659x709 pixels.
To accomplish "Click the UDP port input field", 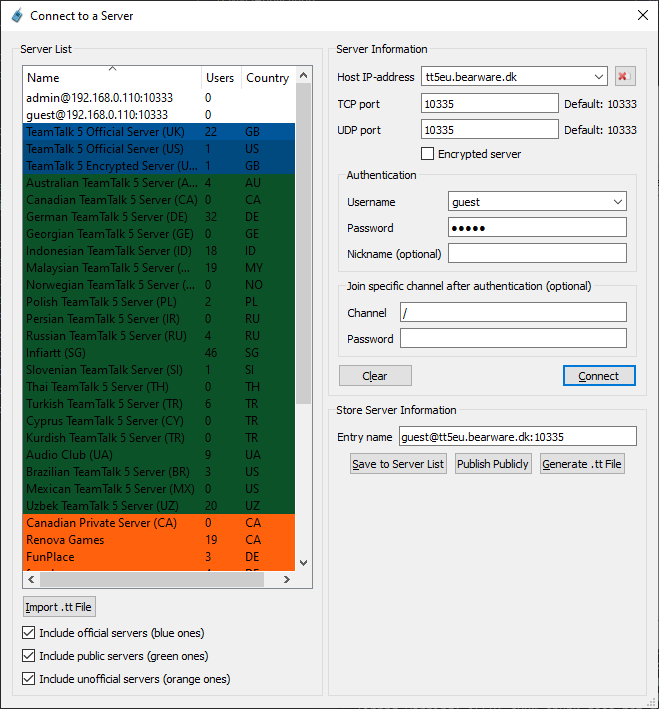I will coord(490,130).
